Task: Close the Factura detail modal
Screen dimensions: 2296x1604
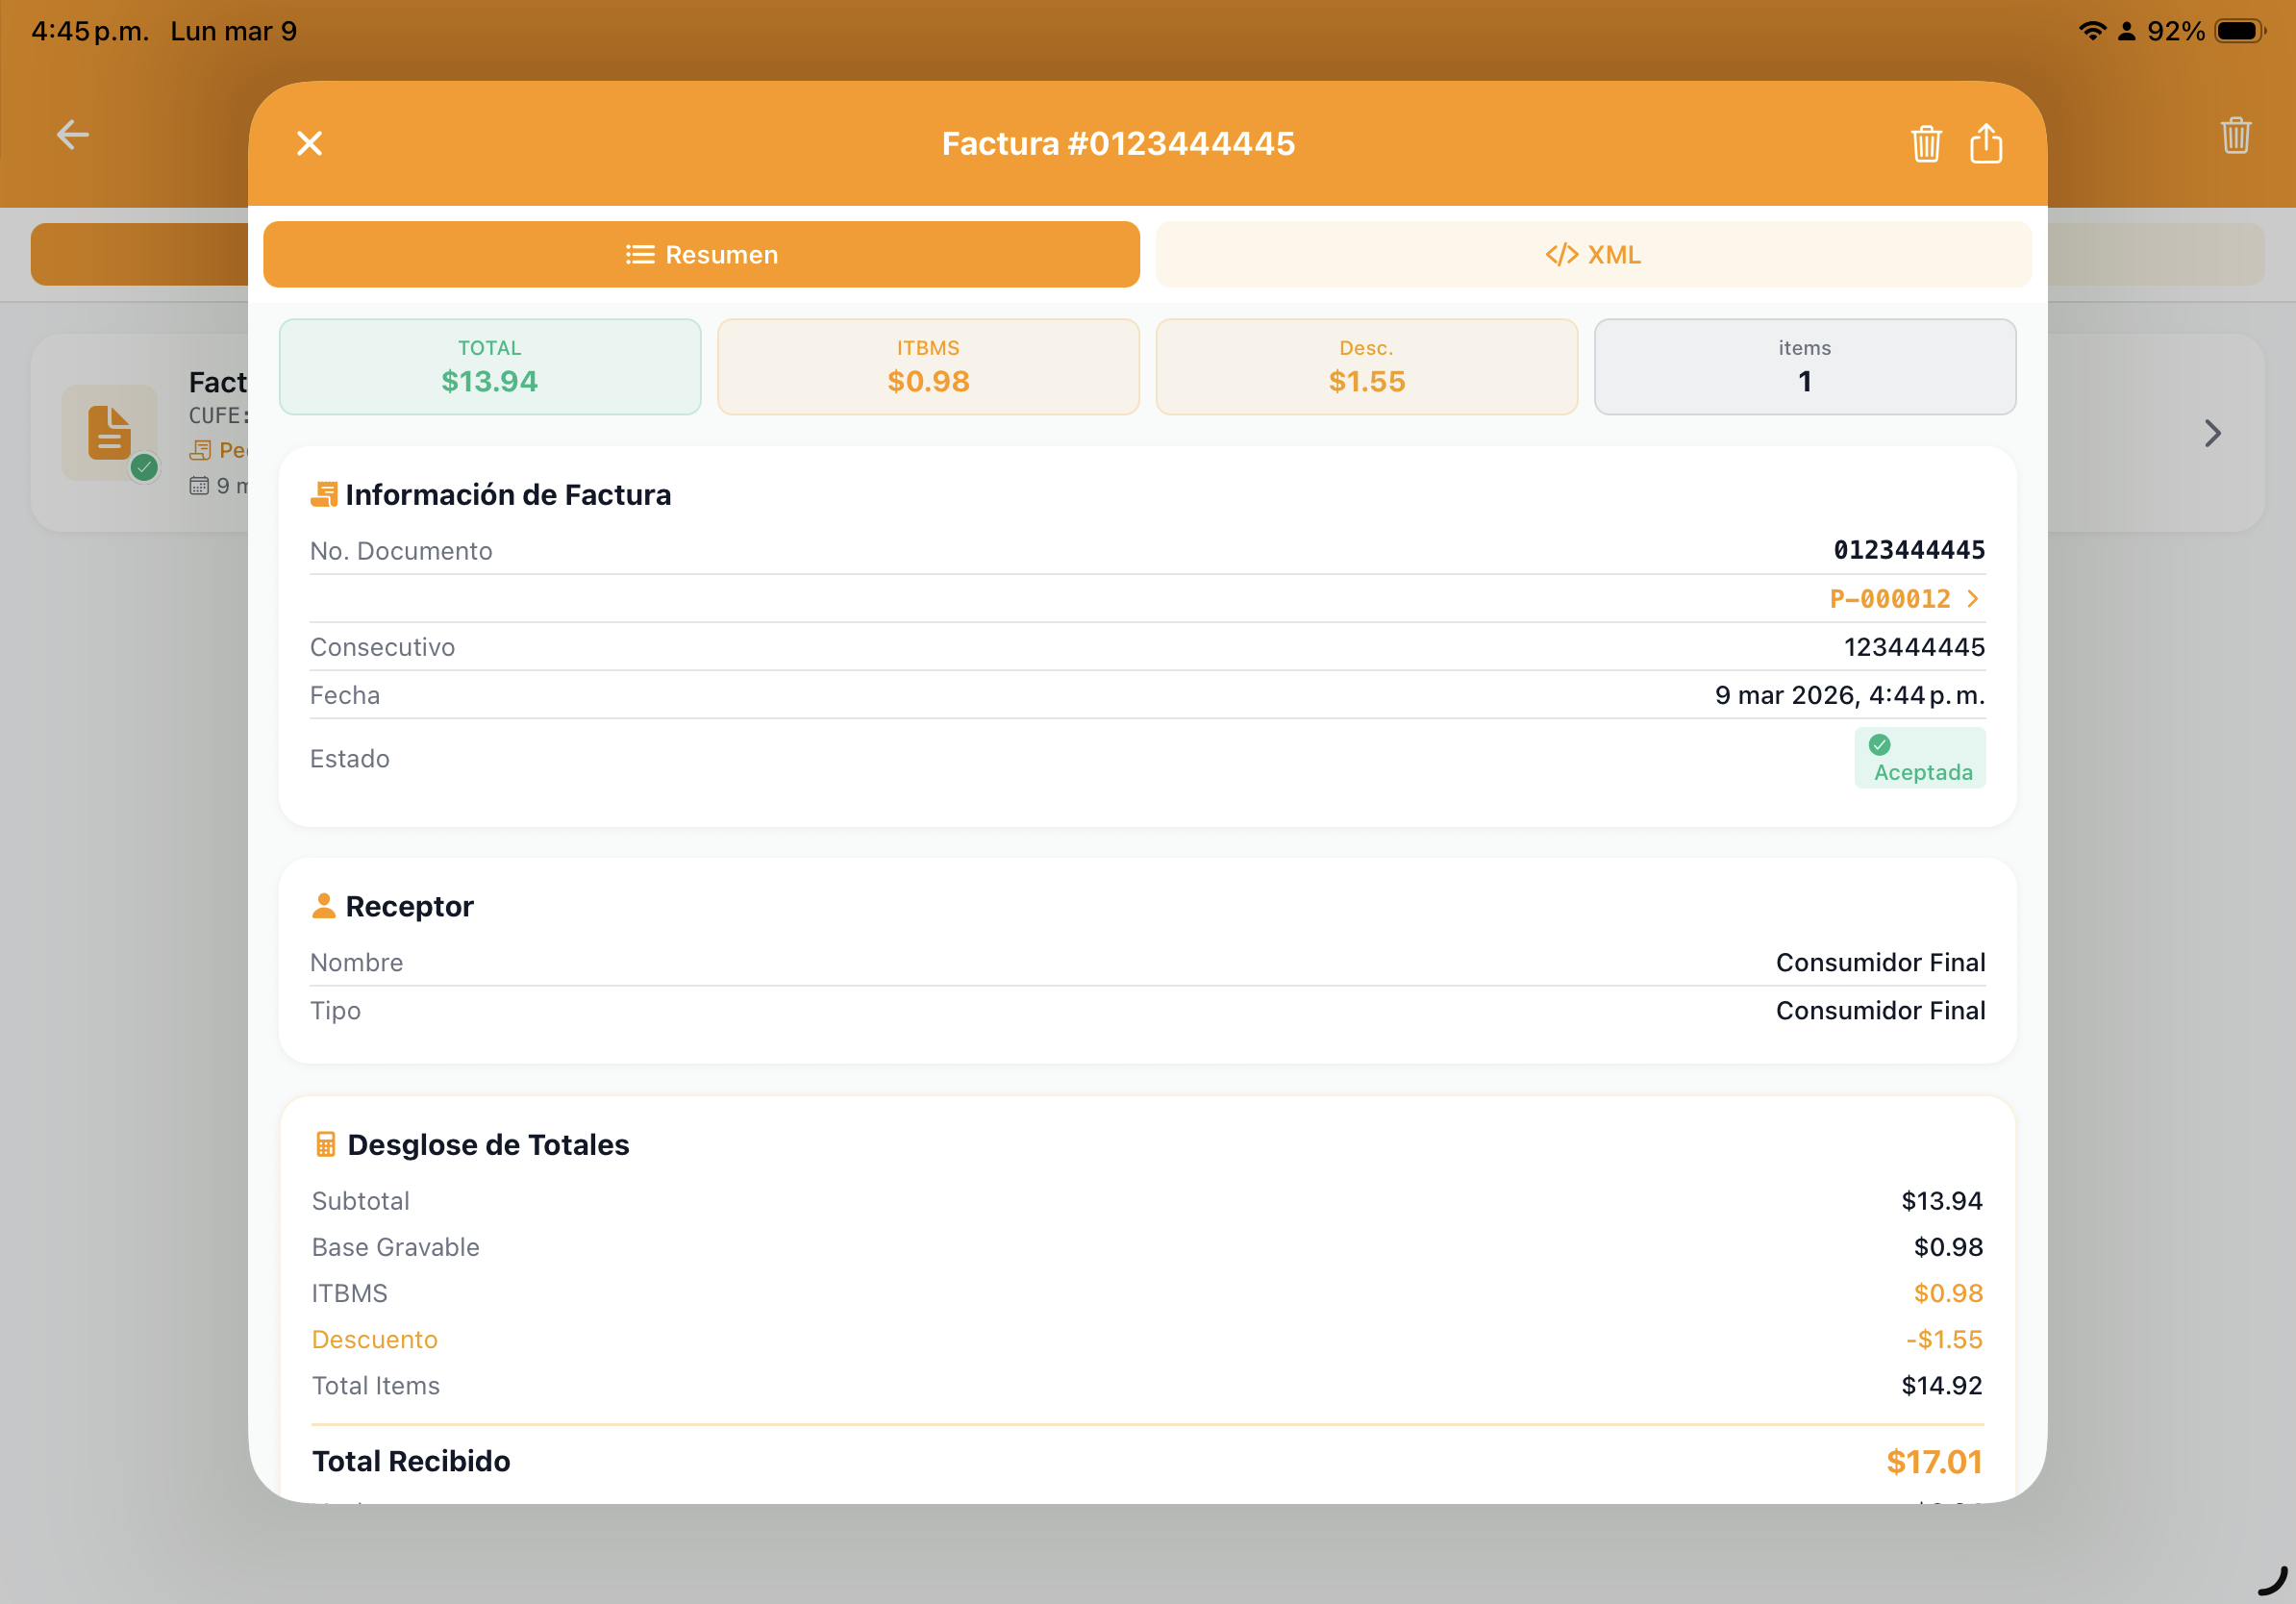Action: (x=310, y=143)
